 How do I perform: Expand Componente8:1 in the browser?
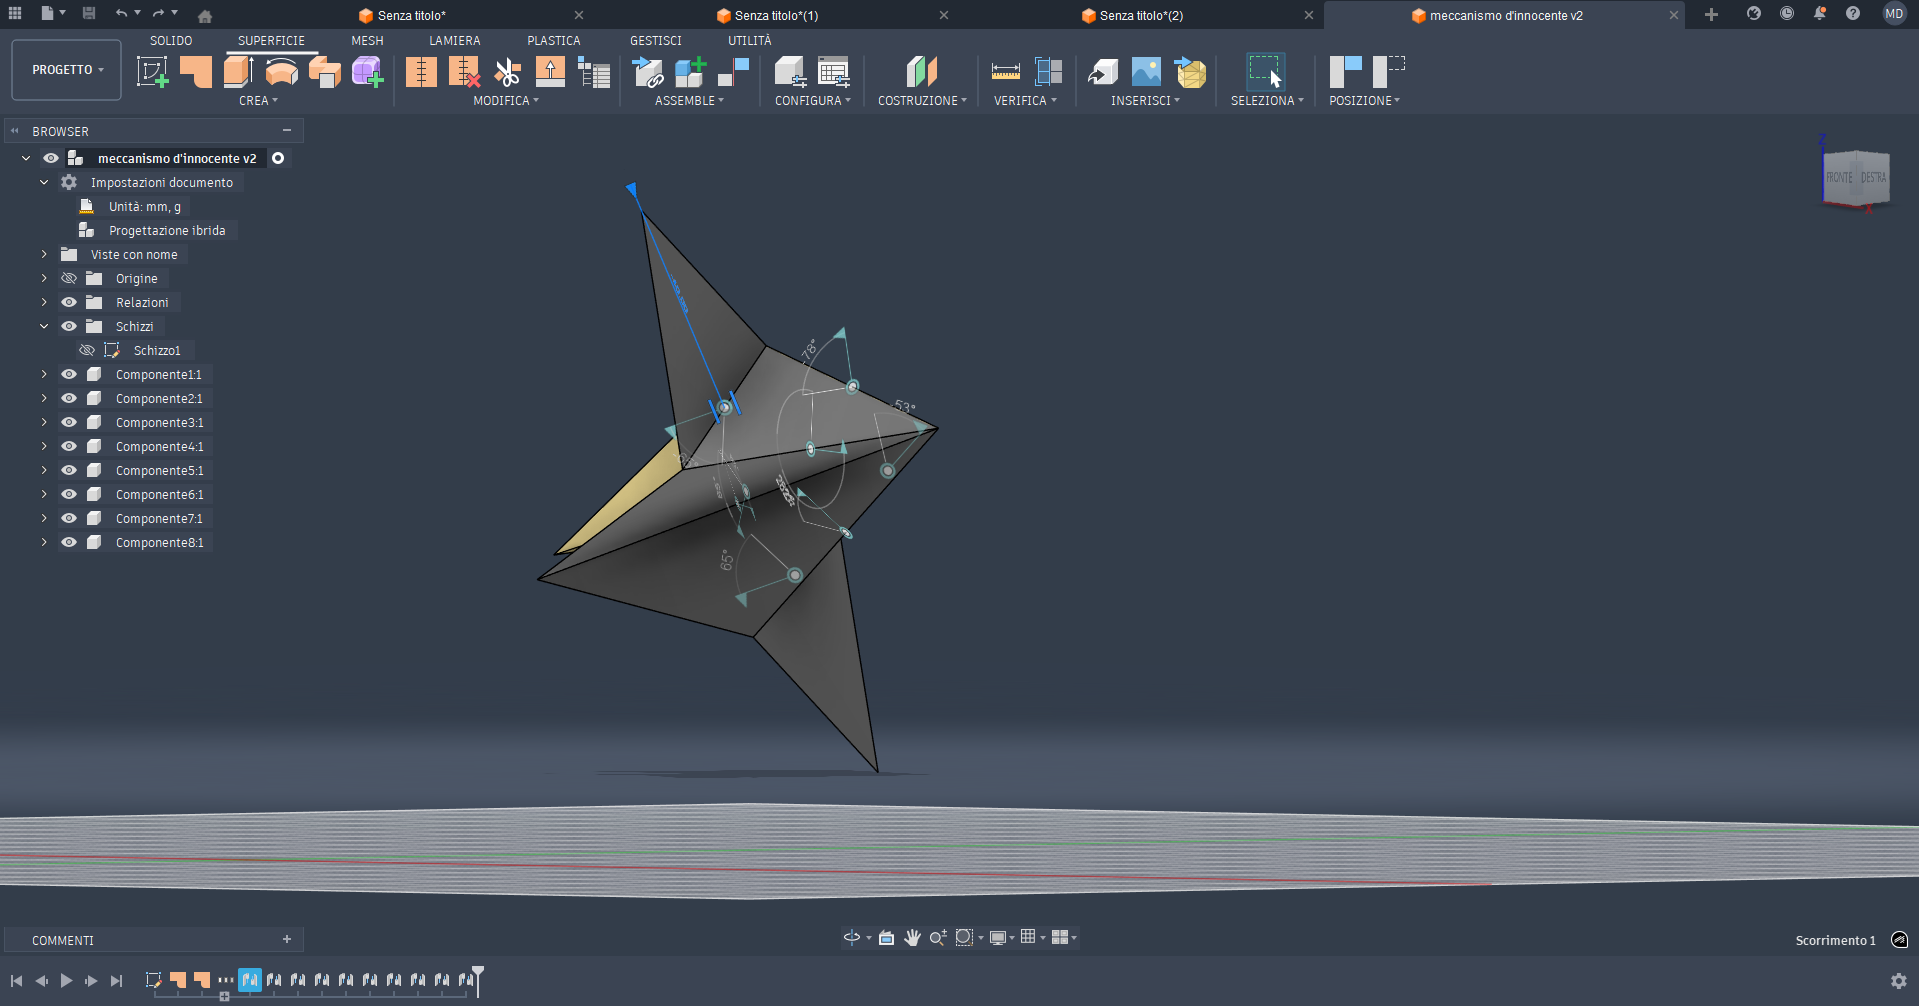[x=43, y=542]
